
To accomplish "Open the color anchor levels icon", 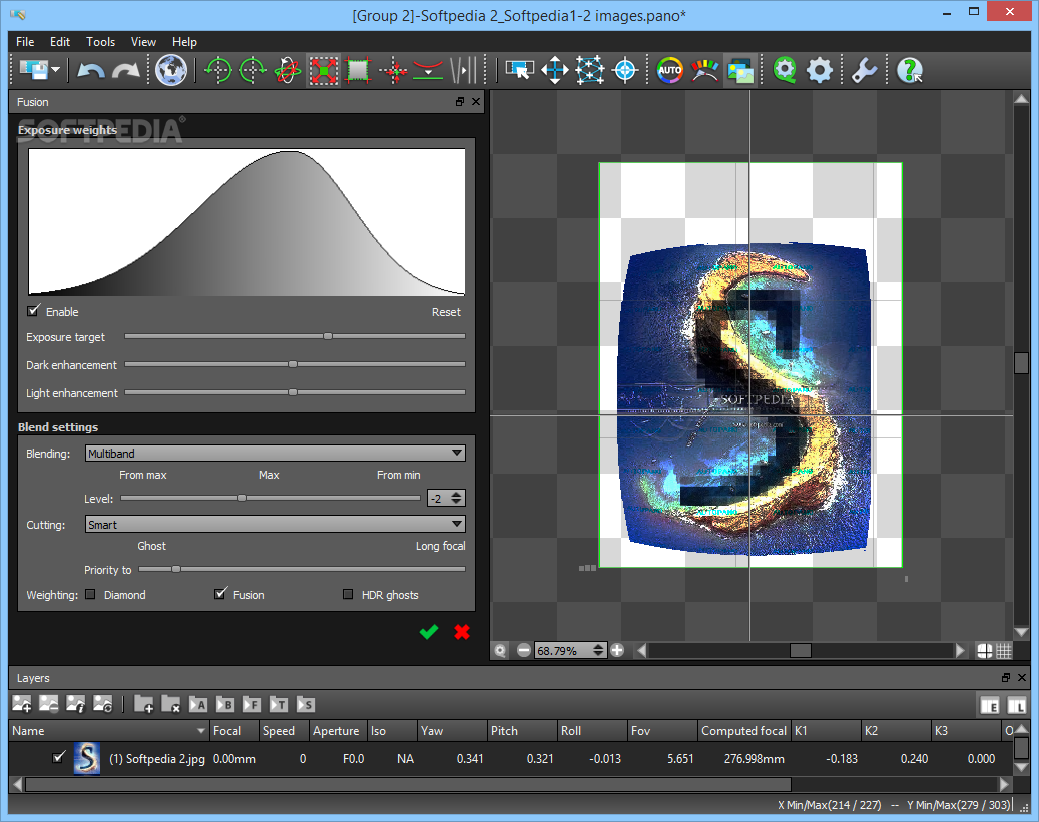I will pyautogui.click(x=704, y=70).
